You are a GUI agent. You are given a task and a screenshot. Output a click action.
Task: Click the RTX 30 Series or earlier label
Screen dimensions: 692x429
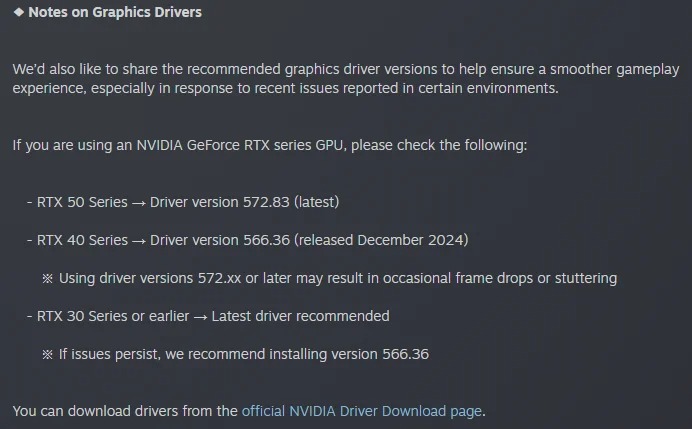click(113, 316)
